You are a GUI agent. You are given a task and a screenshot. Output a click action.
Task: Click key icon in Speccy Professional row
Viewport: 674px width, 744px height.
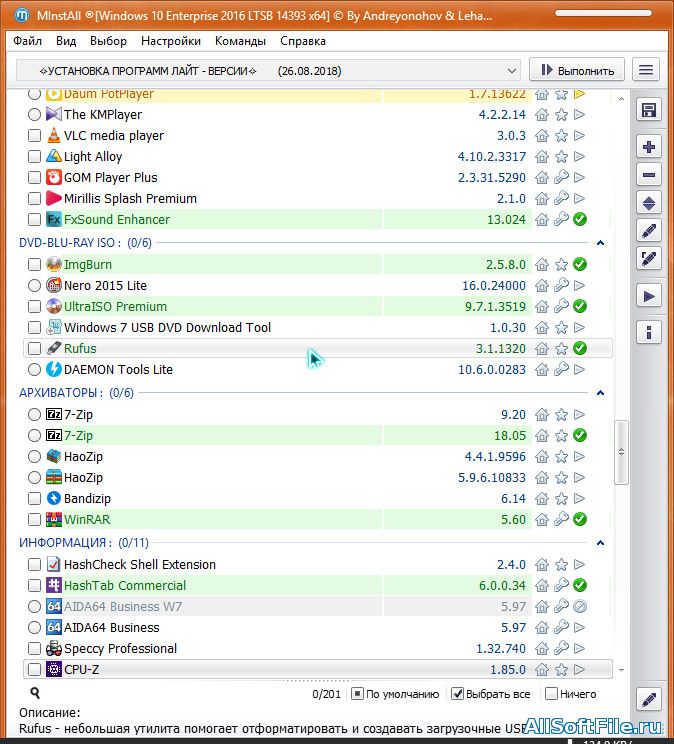coord(561,648)
